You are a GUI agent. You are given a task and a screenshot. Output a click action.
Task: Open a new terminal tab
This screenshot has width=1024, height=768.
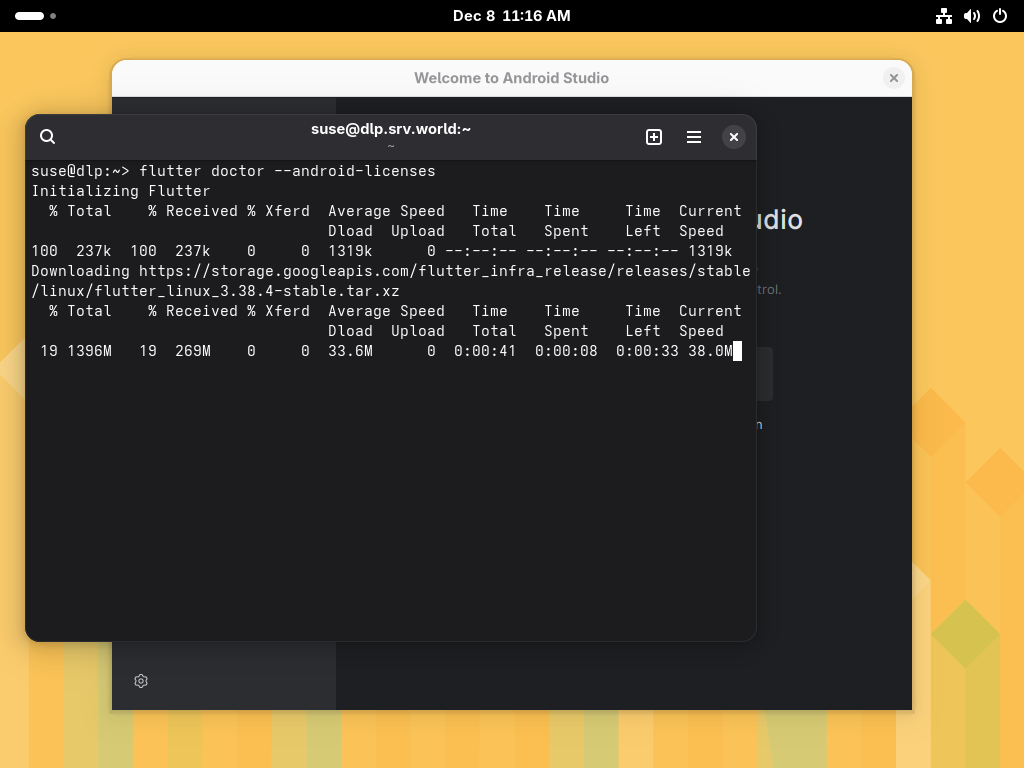[654, 137]
